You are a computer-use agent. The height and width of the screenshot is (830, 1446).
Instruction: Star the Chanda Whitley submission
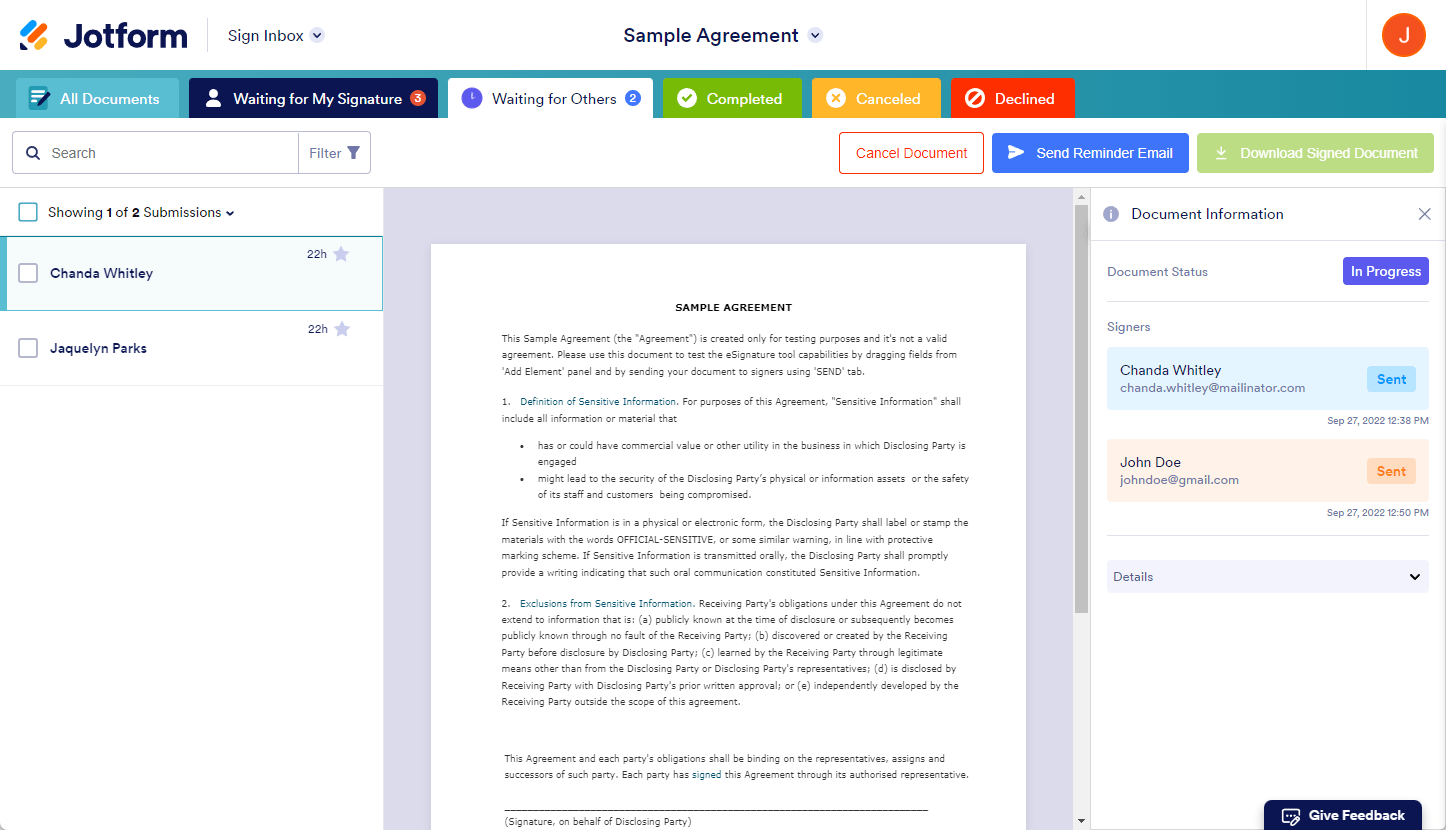point(341,254)
